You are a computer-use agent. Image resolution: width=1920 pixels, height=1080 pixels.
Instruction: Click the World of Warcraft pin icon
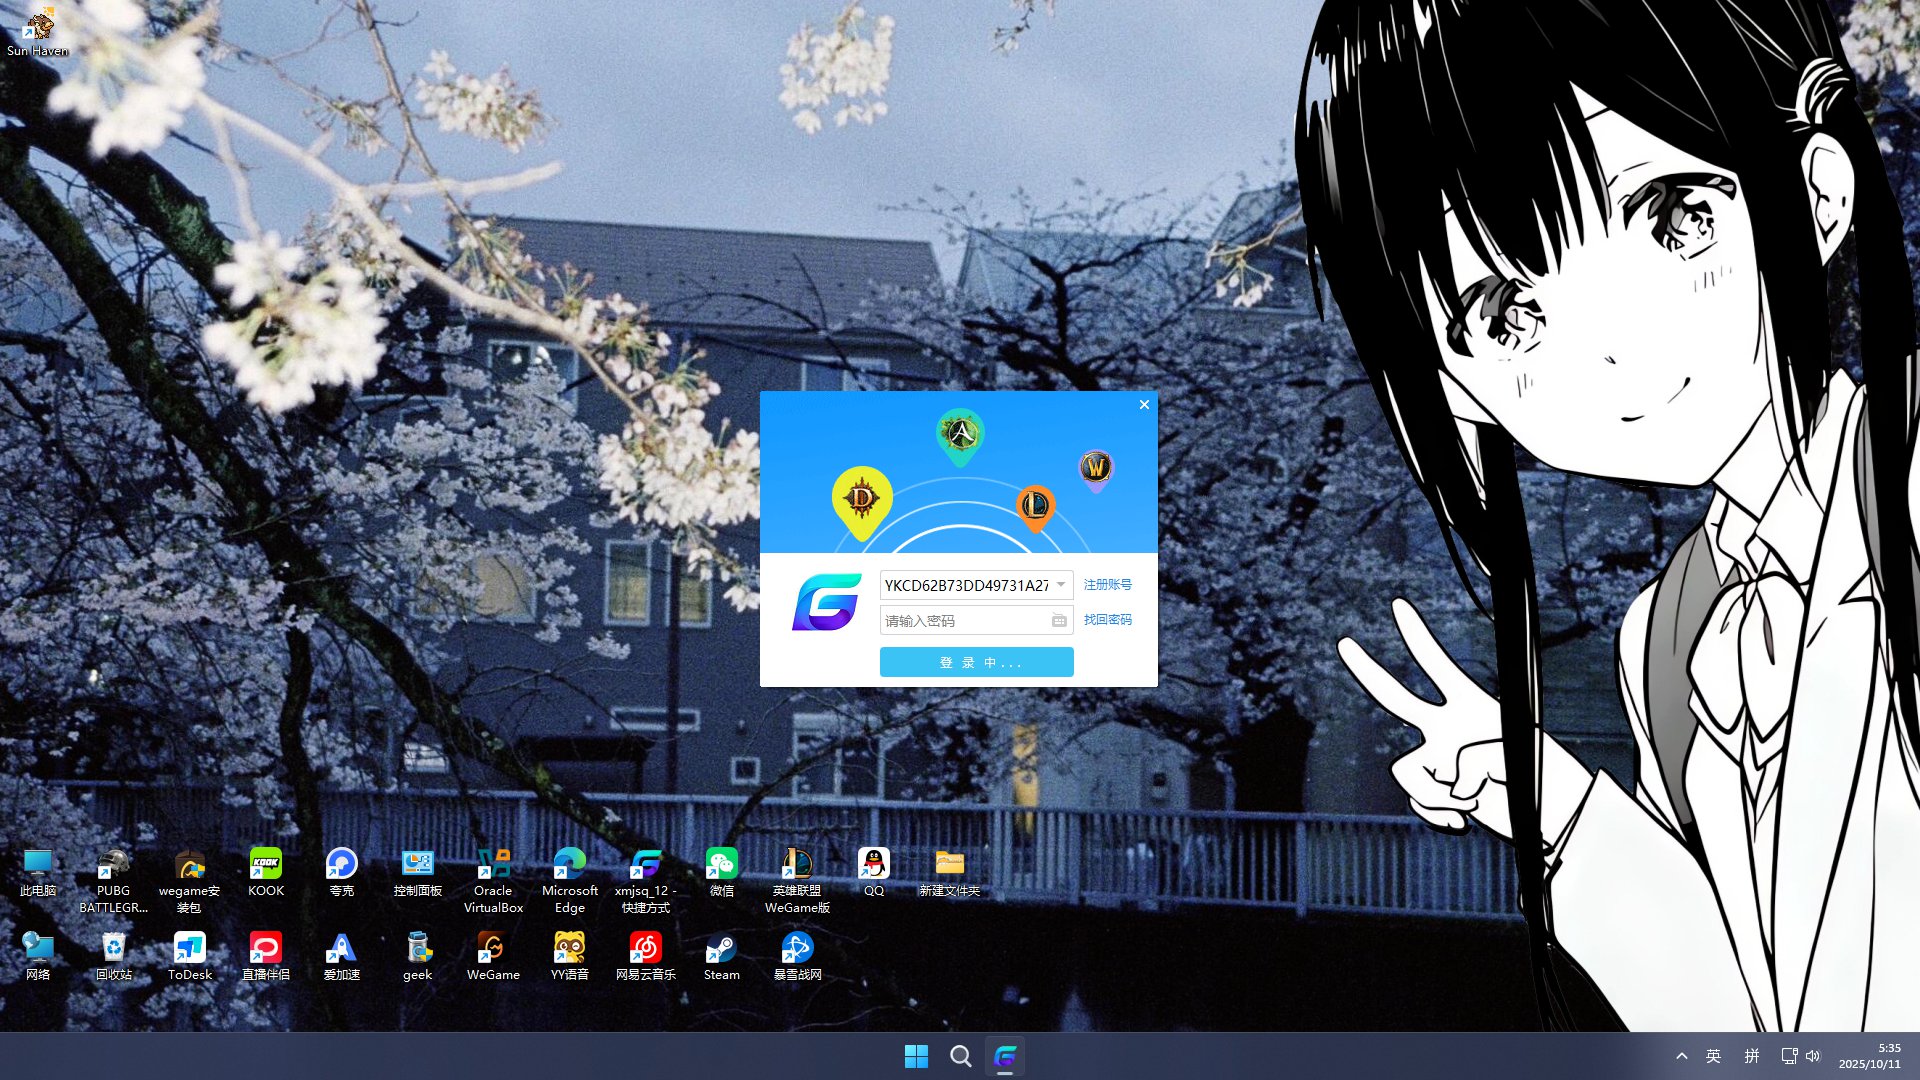(x=1096, y=468)
